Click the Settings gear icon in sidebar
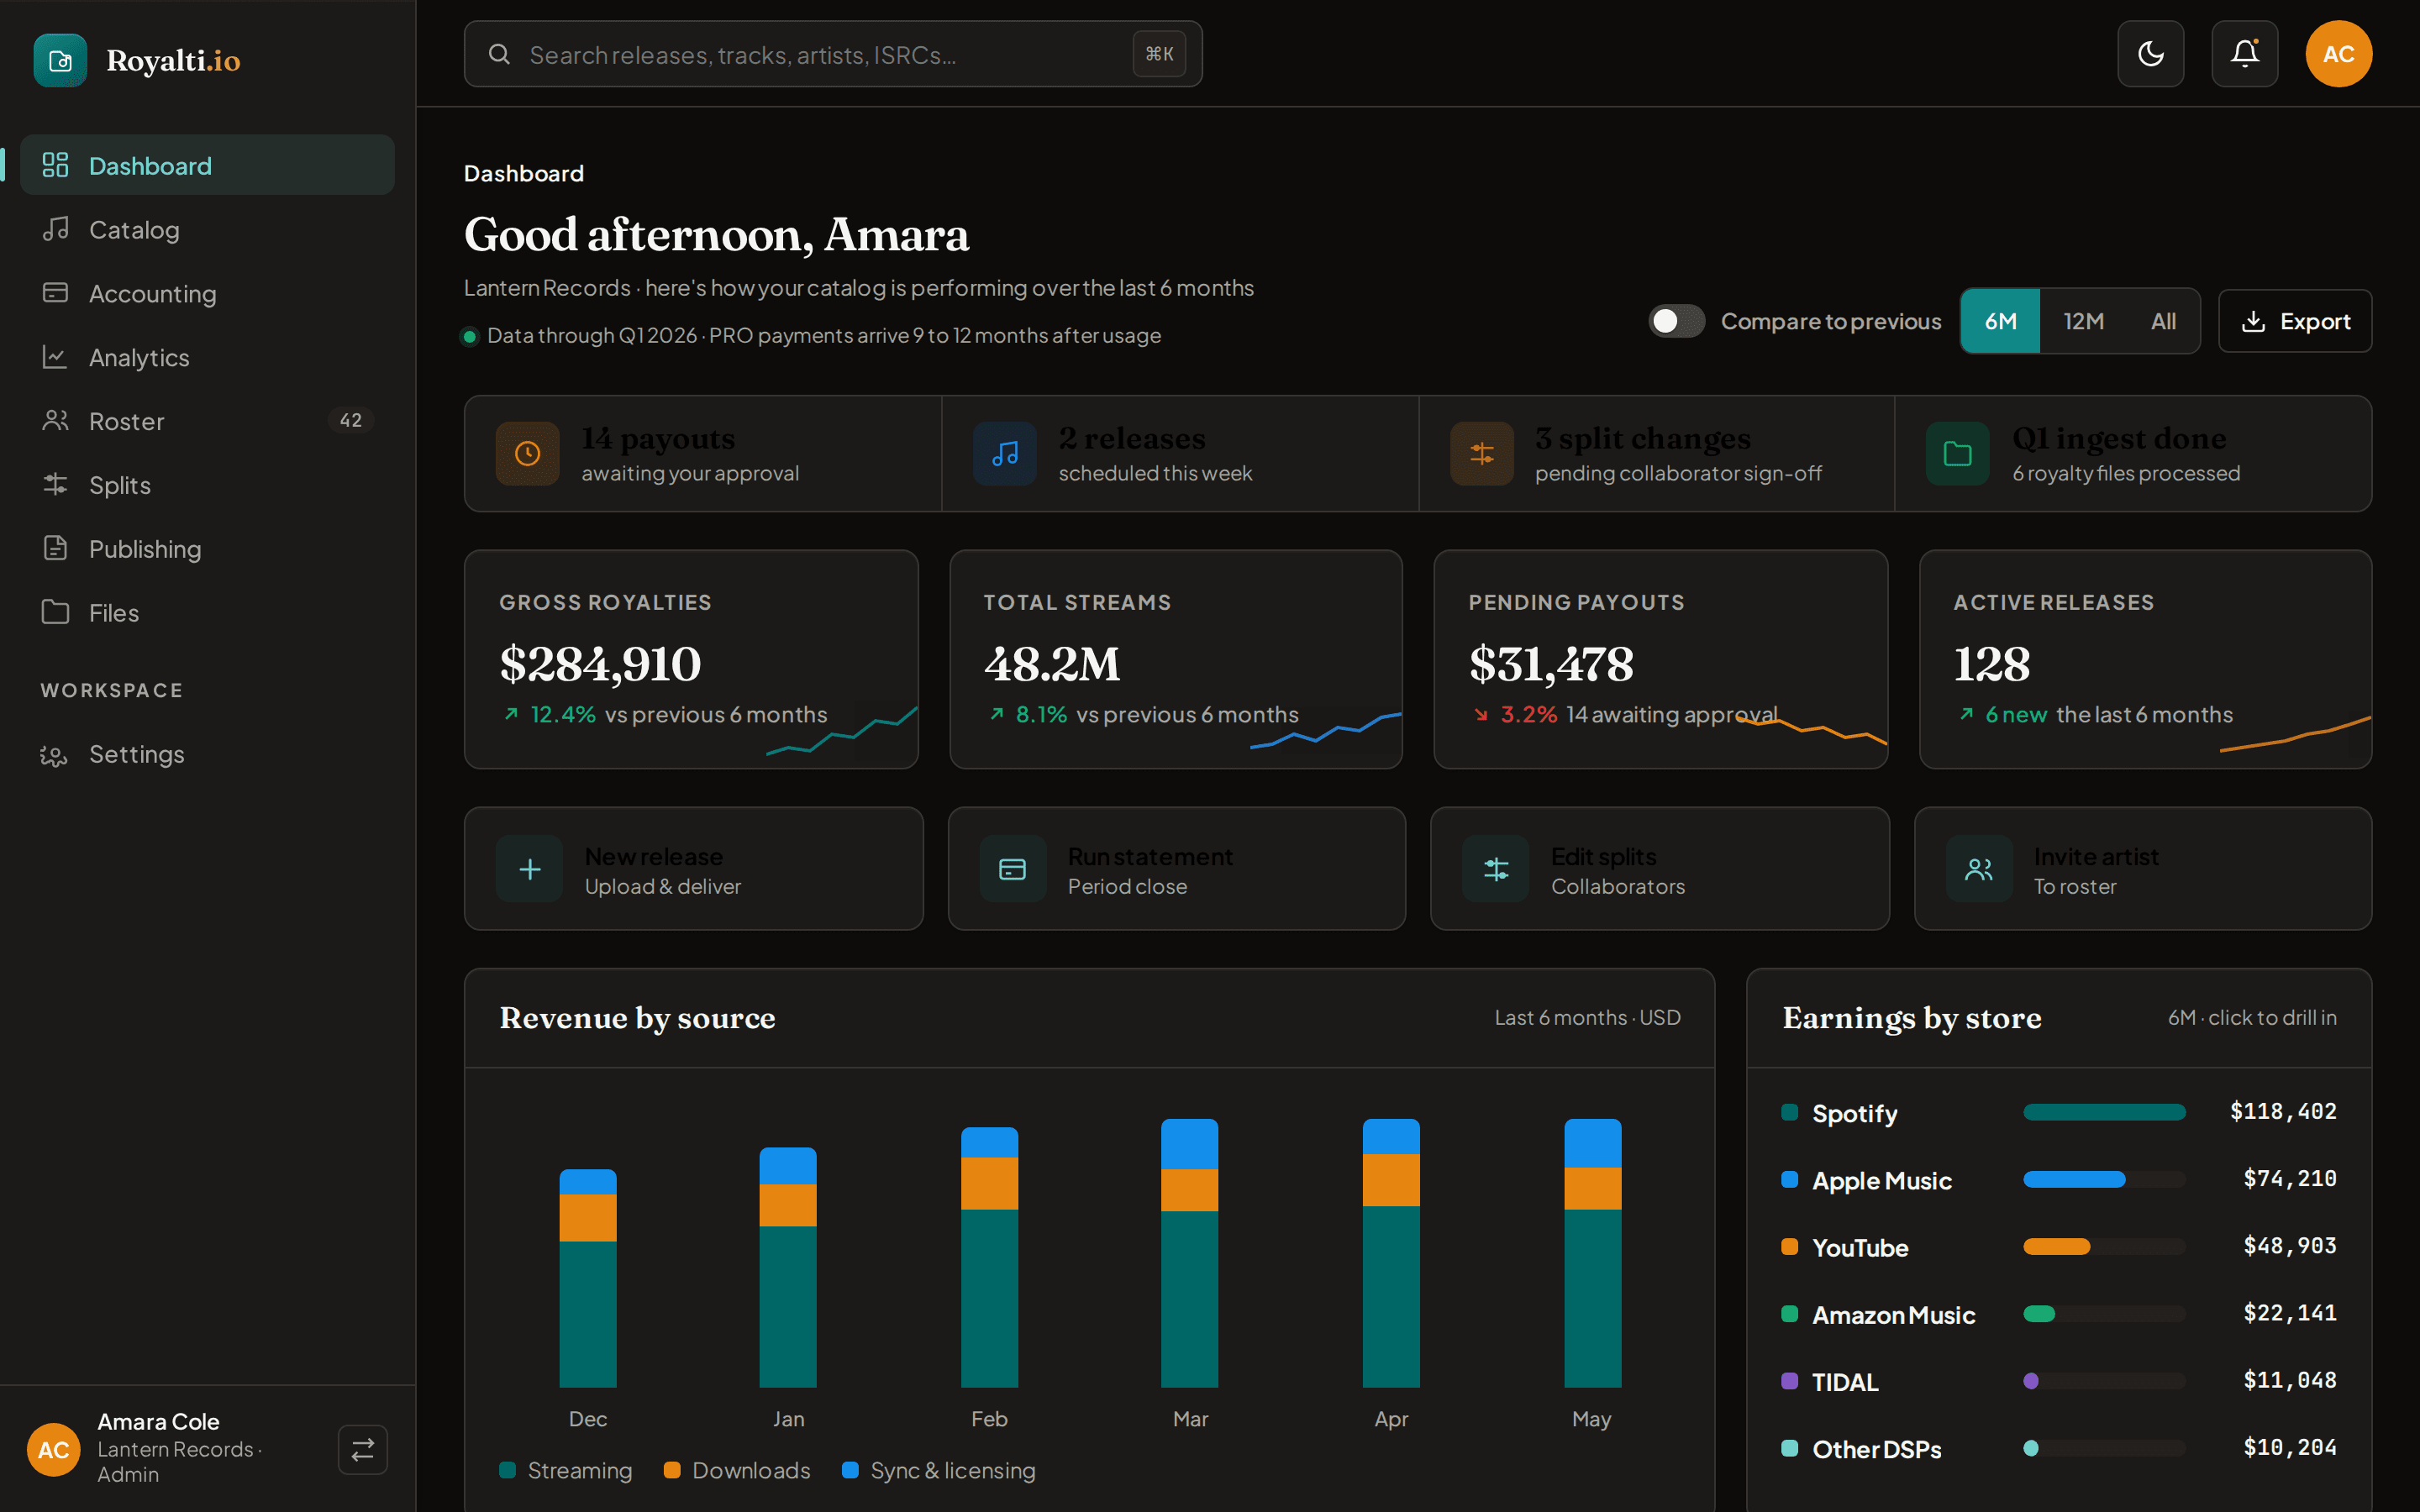 54,755
